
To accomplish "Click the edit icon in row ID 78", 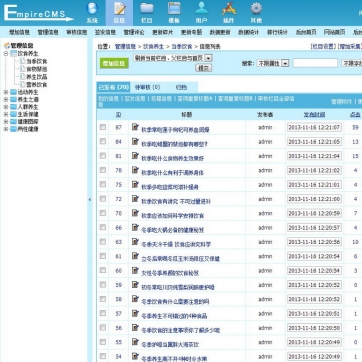I will (135, 170).
